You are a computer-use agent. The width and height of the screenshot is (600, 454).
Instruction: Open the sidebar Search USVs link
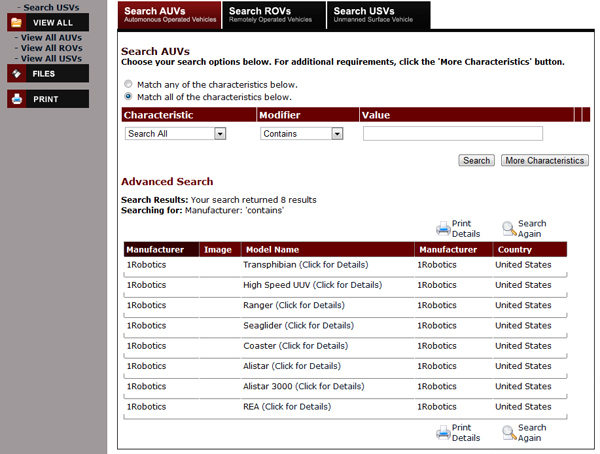click(x=51, y=7)
